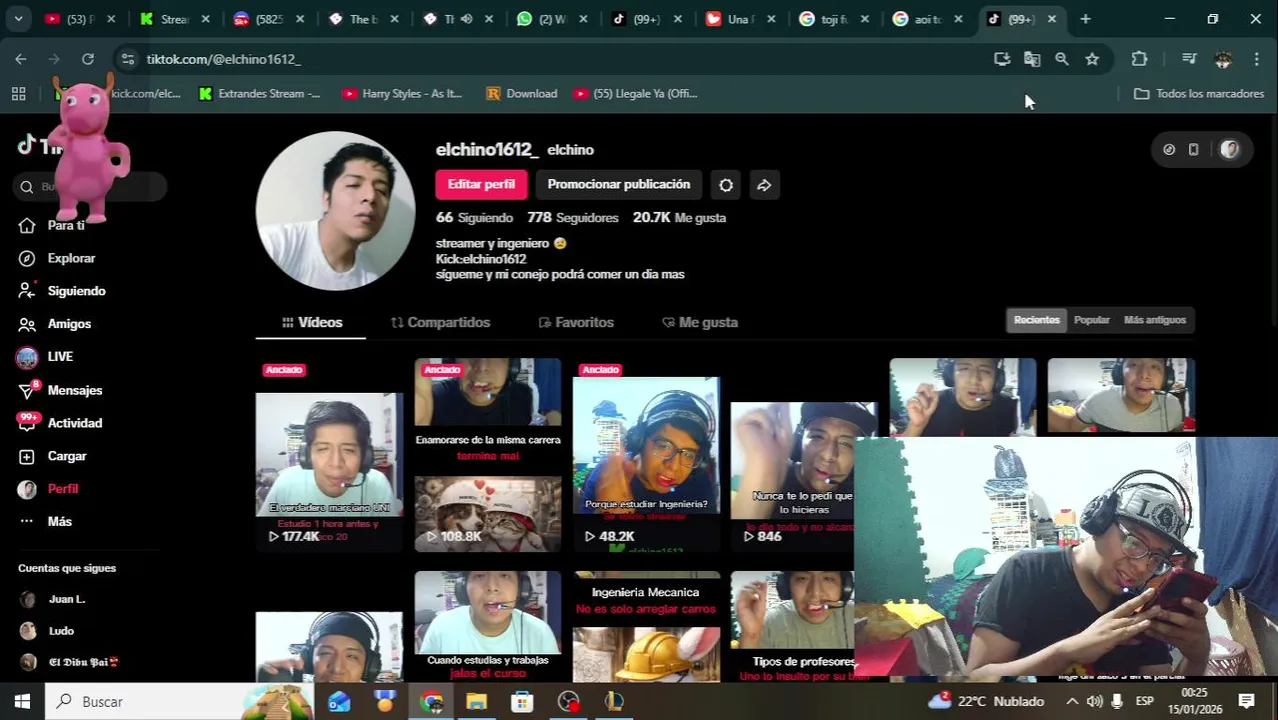Switch to the Favoritos tab

[x=576, y=322]
